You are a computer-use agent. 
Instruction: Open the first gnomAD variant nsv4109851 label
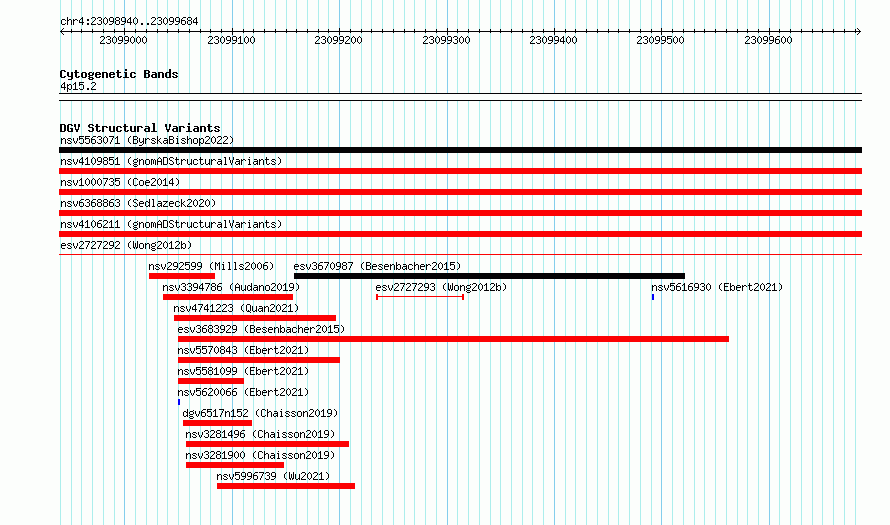pos(171,161)
